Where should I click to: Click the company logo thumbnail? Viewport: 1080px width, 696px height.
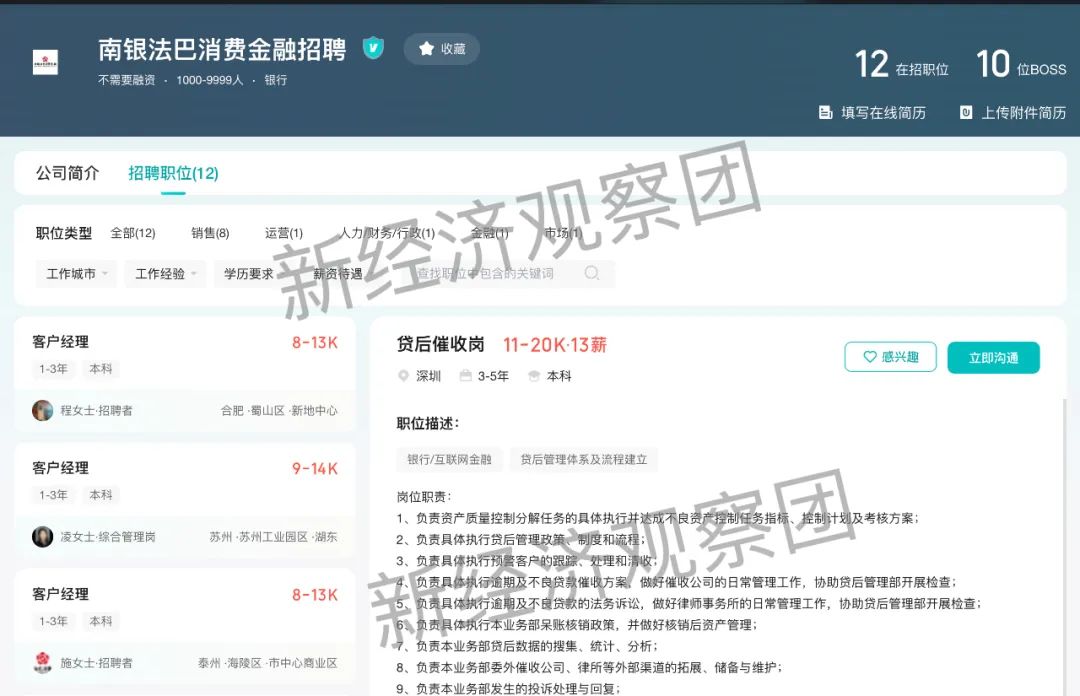pyautogui.click(x=45, y=62)
